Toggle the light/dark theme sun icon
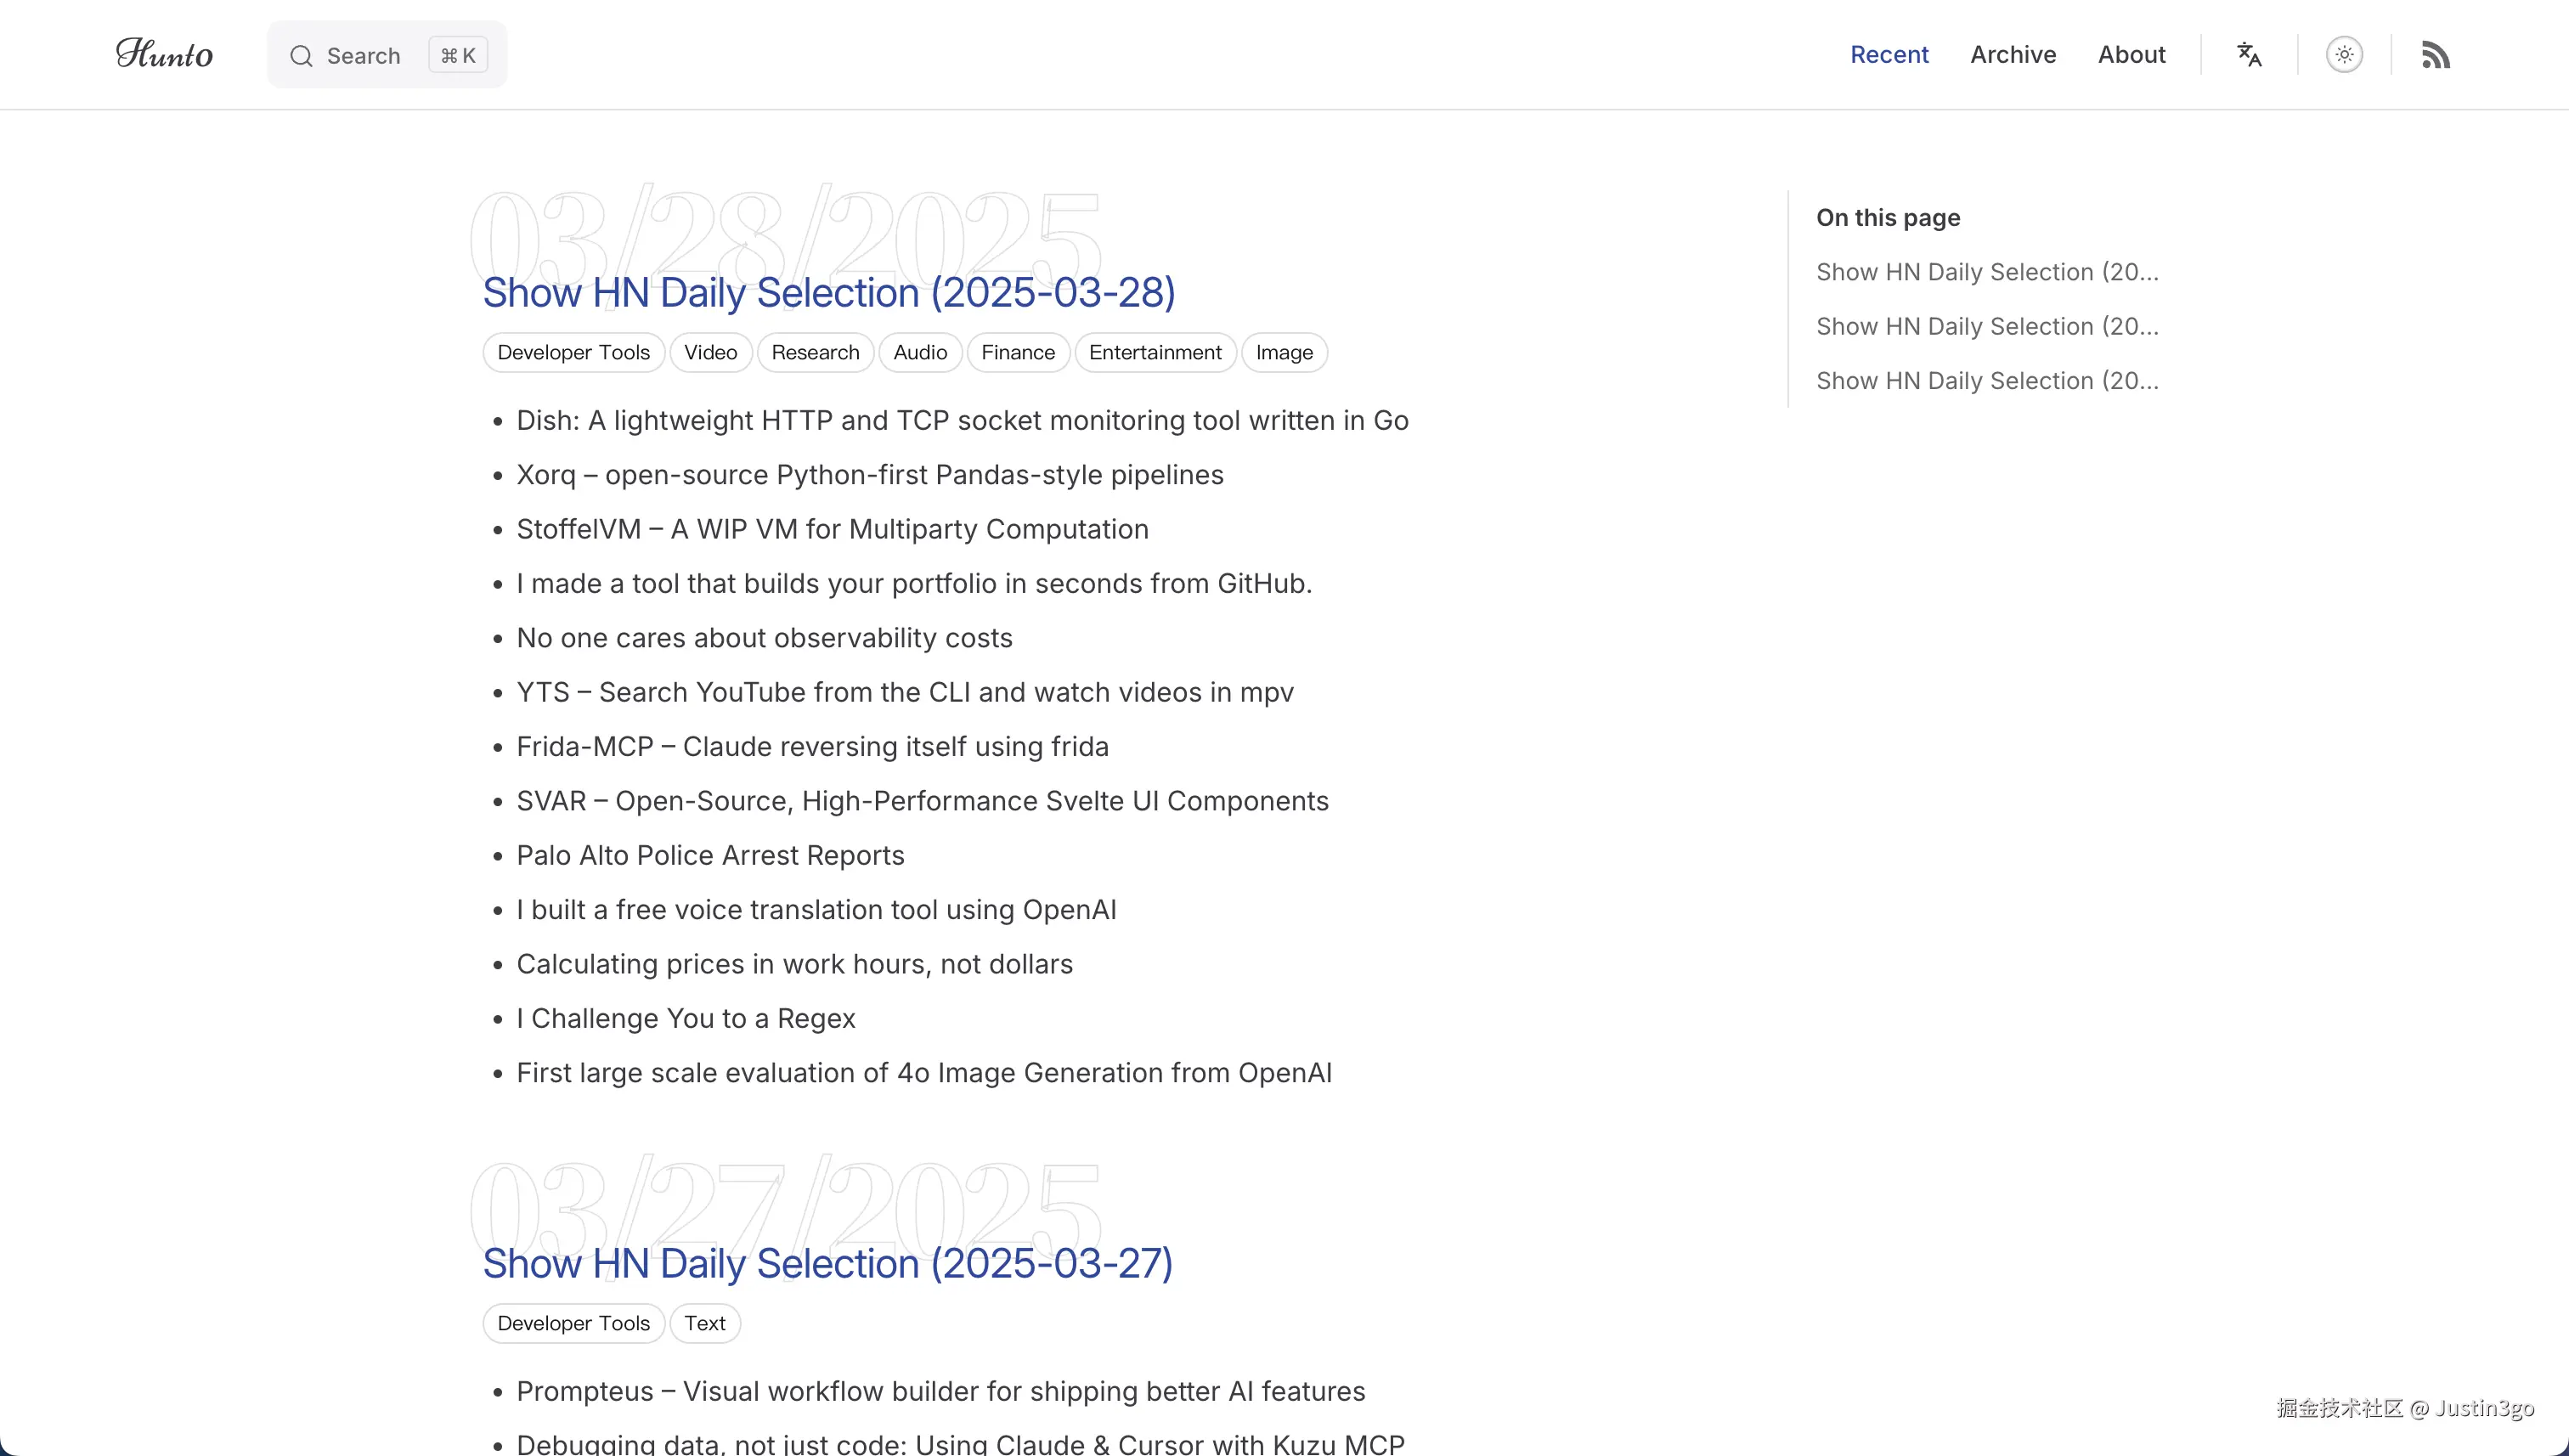Screen dimensions: 2569x1456 (x=2344, y=54)
